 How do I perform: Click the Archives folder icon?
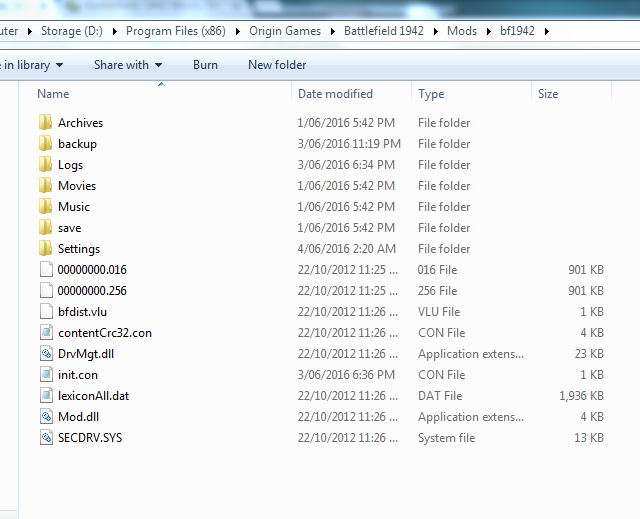click(46, 122)
